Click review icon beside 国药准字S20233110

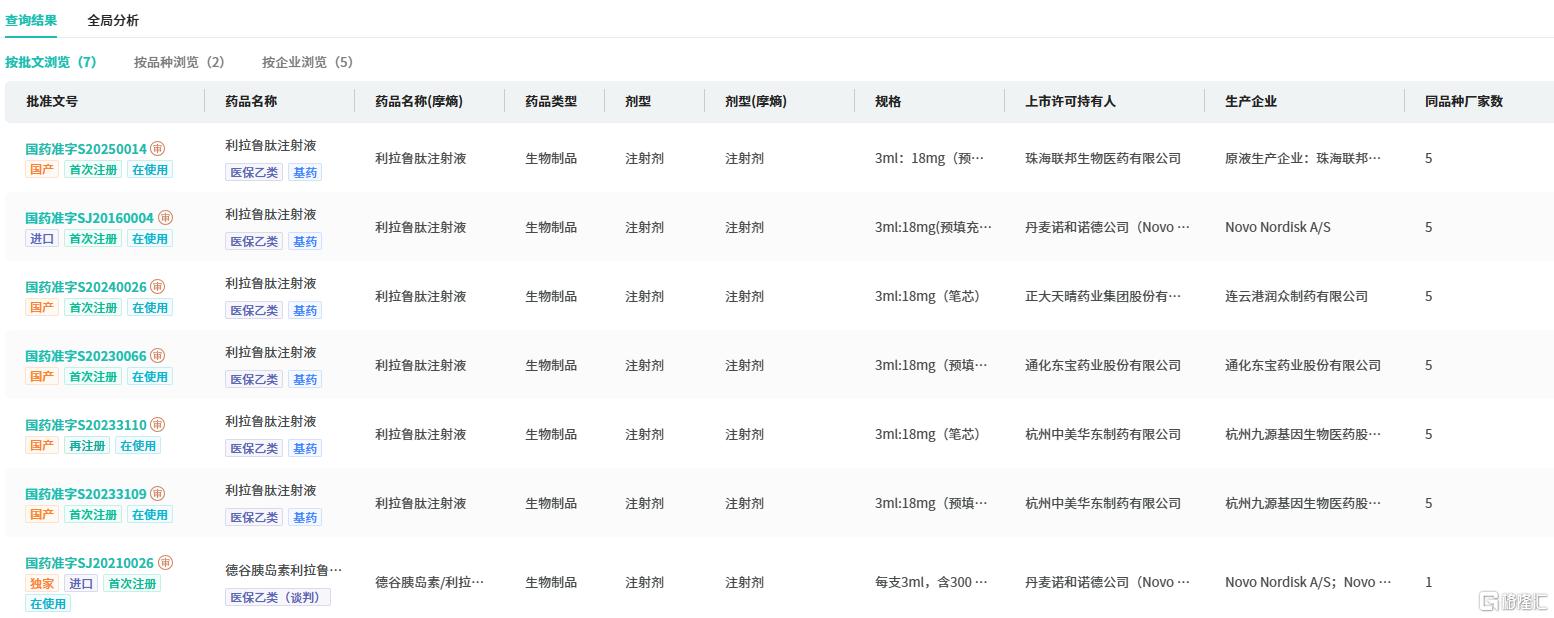pos(158,425)
